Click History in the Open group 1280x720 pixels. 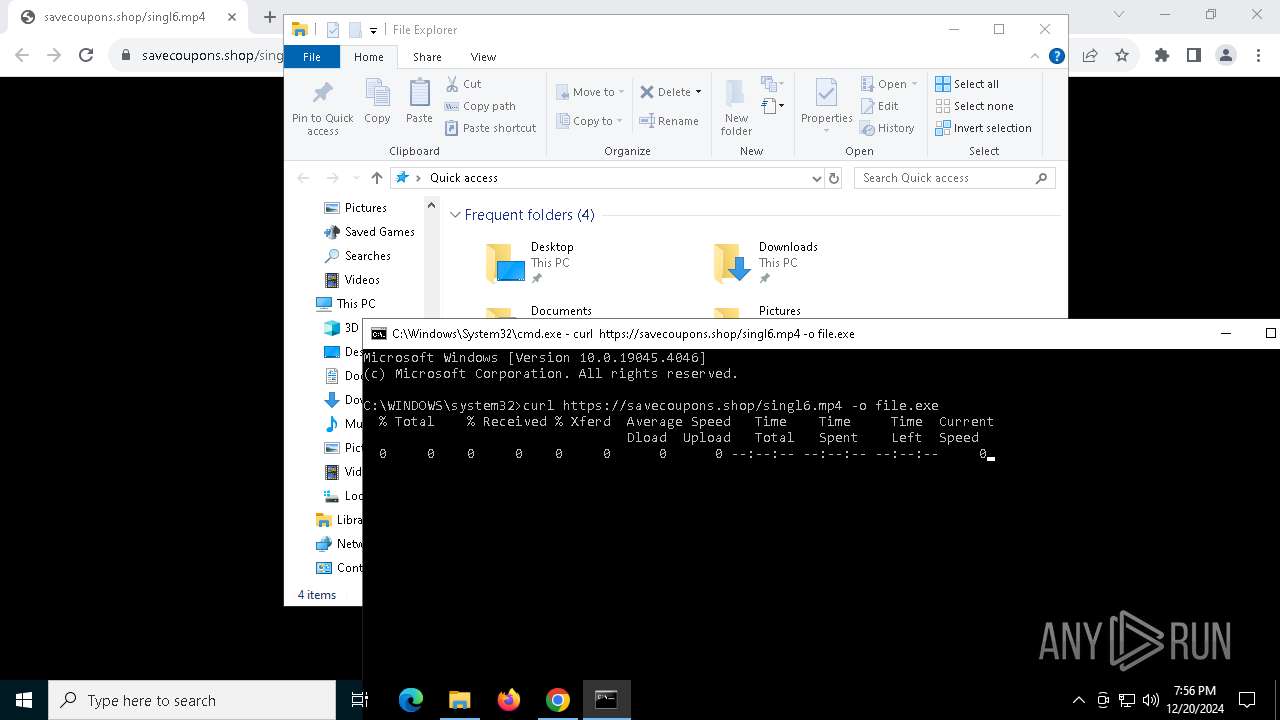(x=887, y=128)
